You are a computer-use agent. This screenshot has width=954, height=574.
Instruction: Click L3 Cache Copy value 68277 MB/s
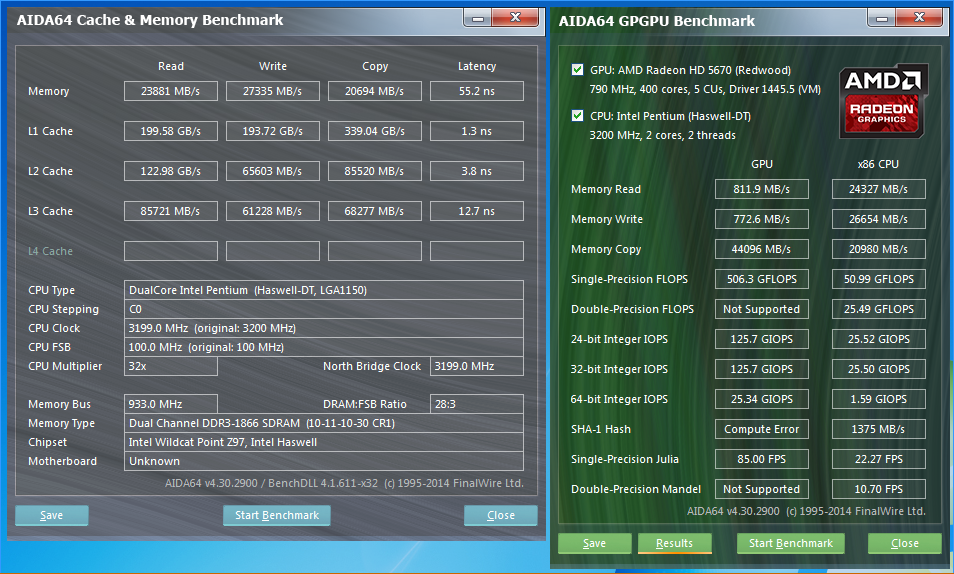pos(375,211)
